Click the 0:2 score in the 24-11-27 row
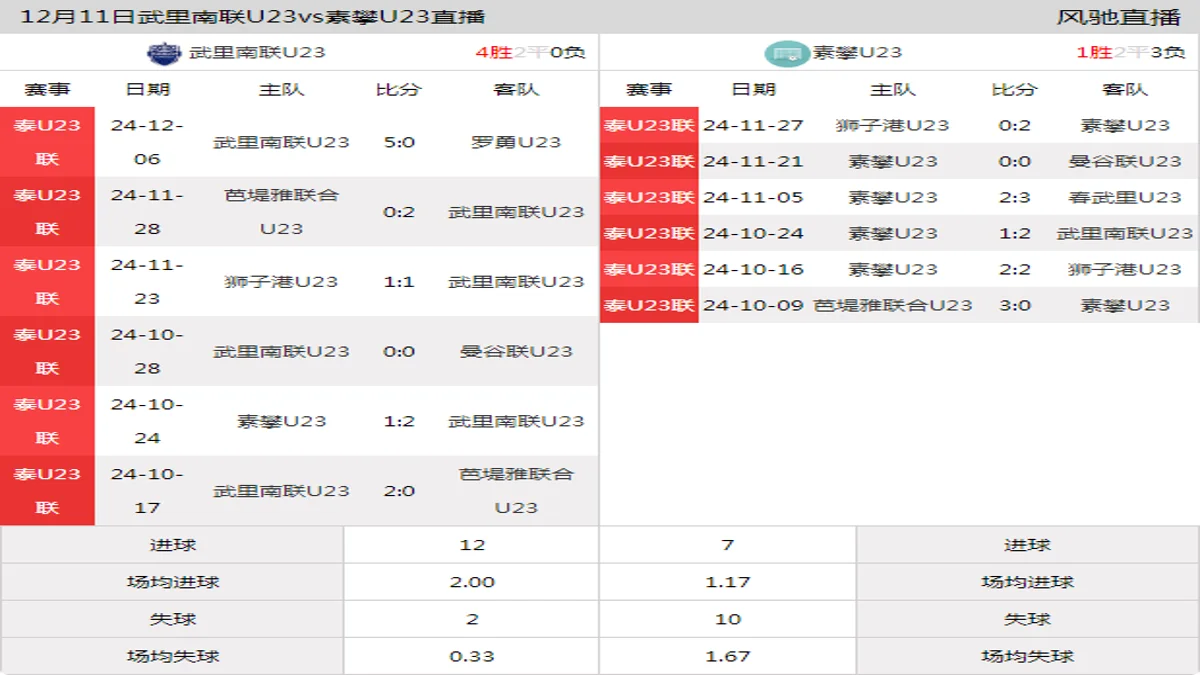The height and width of the screenshot is (675, 1200). [1014, 125]
